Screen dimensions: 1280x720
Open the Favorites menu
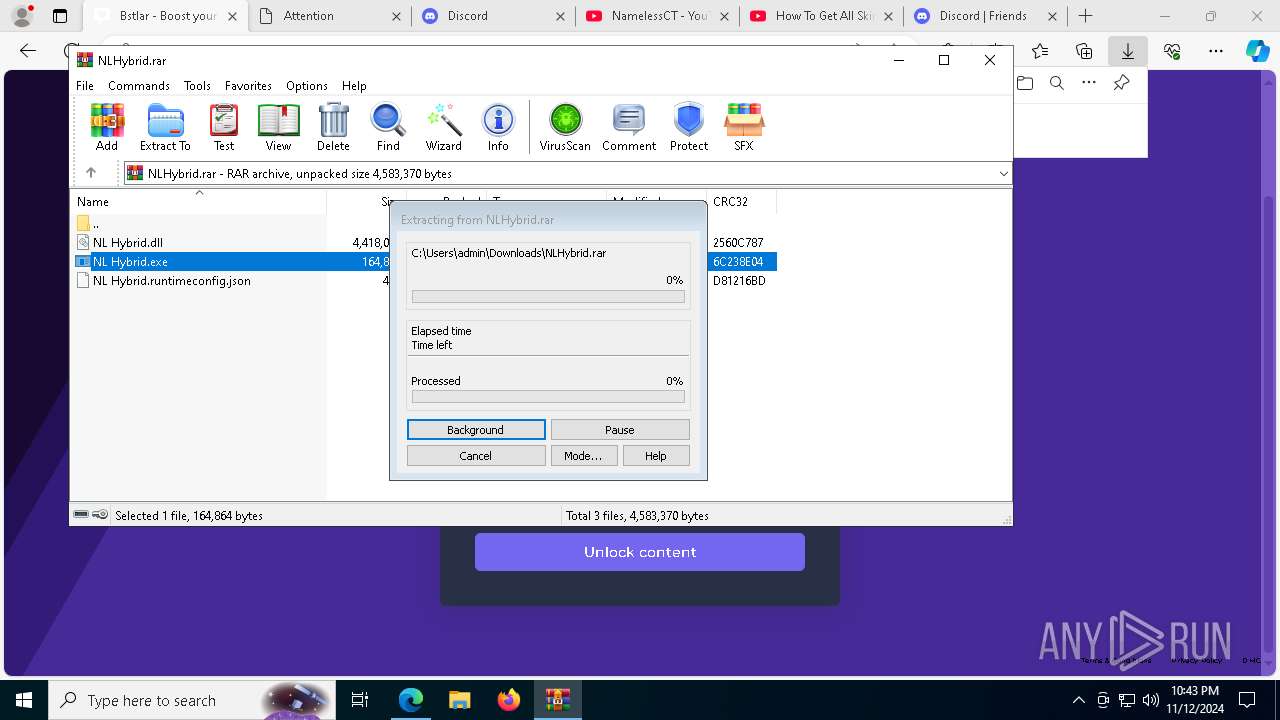[x=248, y=86]
